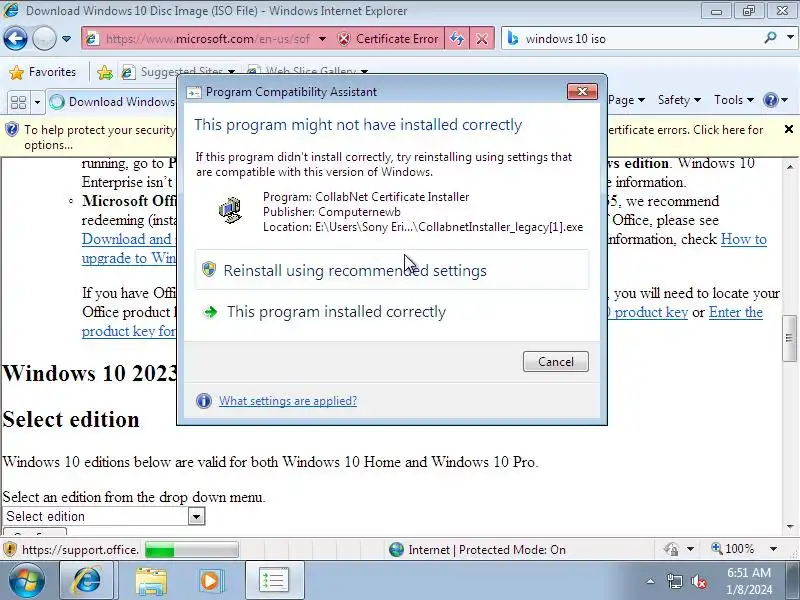Click Cancel in Program Compatibility Assistant

click(556, 362)
